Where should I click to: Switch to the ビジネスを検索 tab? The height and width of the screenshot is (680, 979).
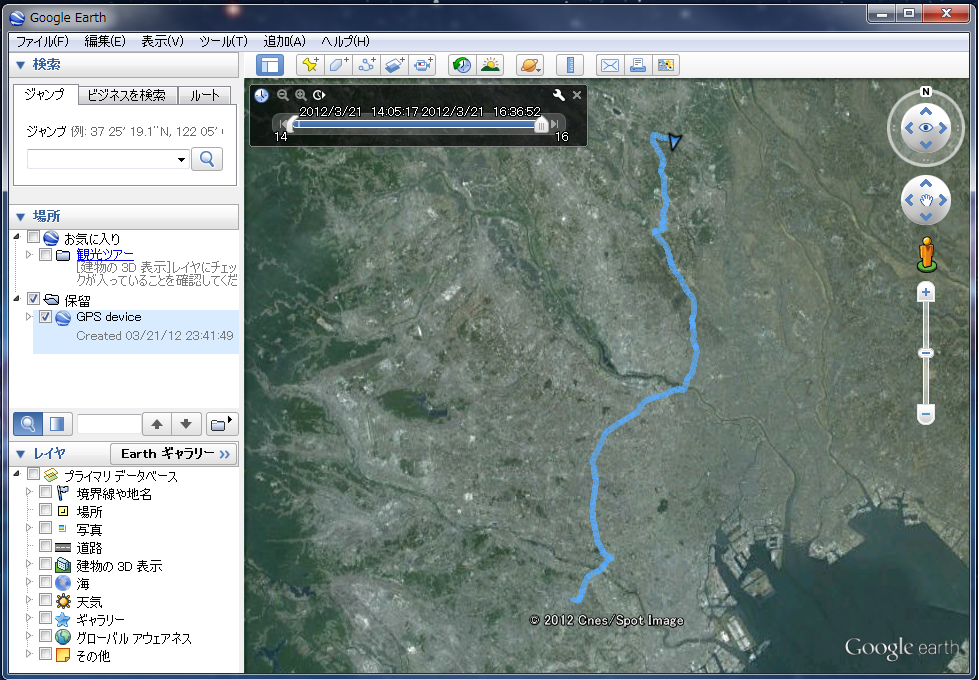coord(127,95)
